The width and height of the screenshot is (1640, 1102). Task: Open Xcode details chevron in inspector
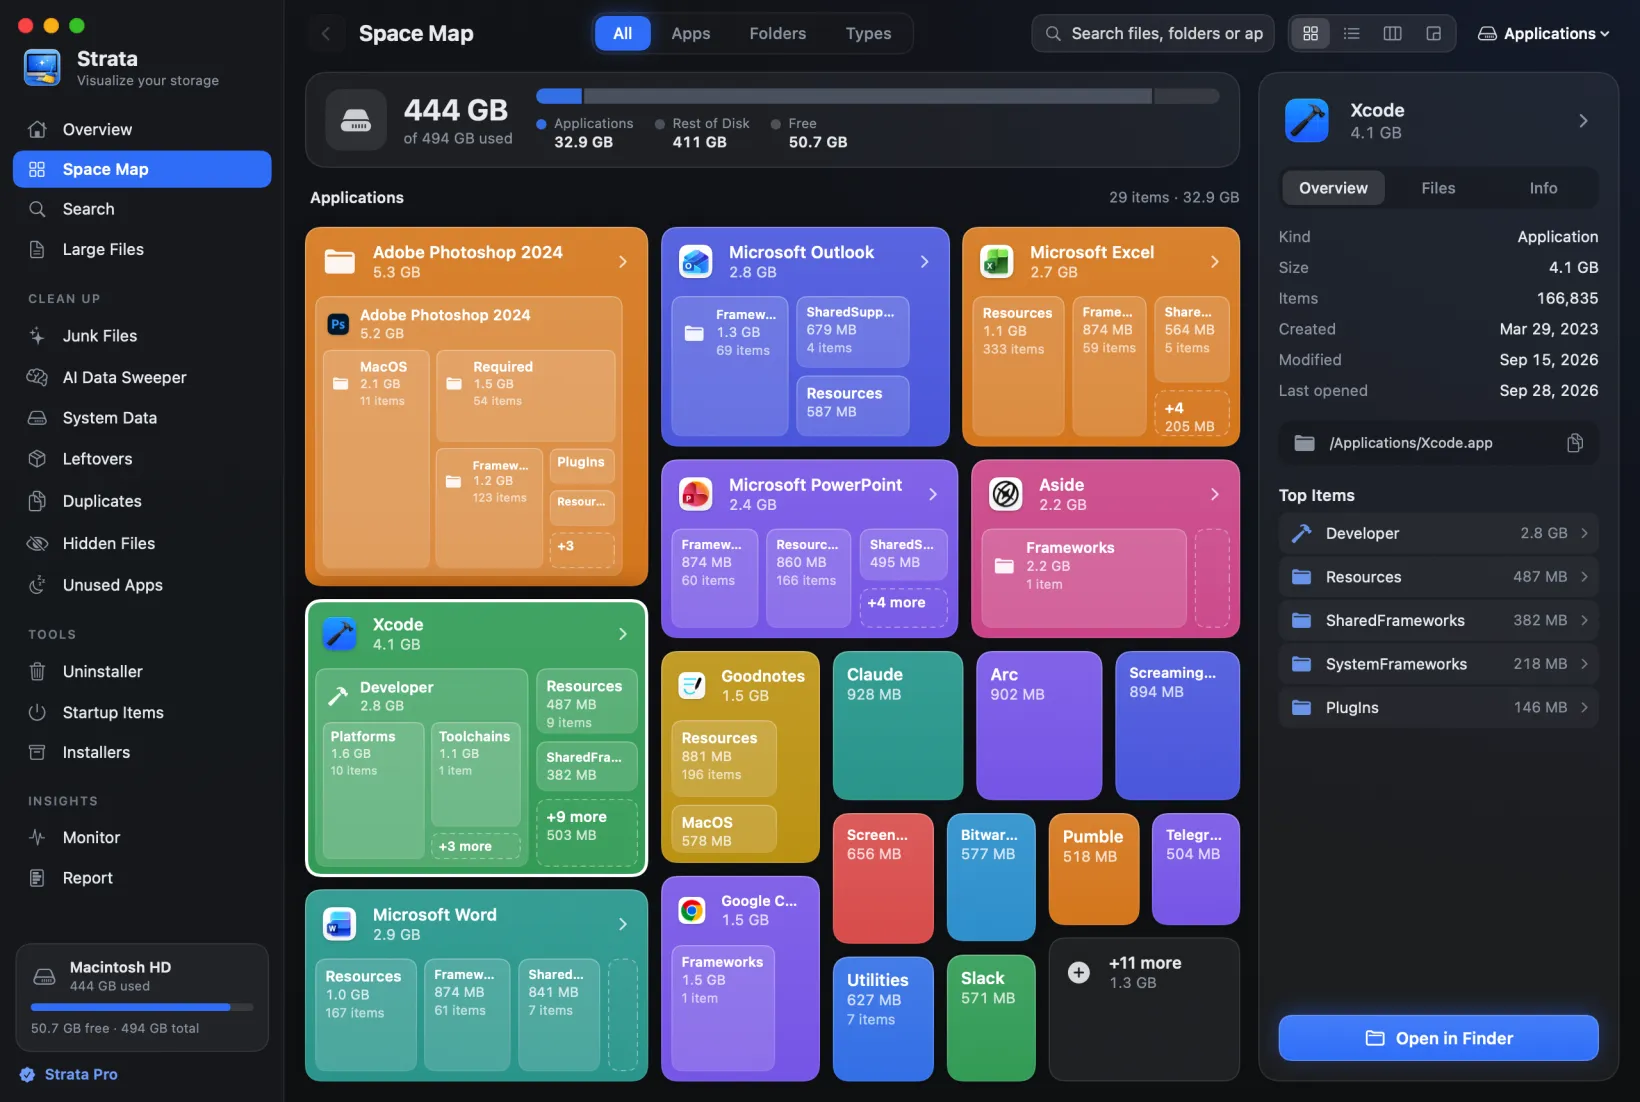[1583, 121]
